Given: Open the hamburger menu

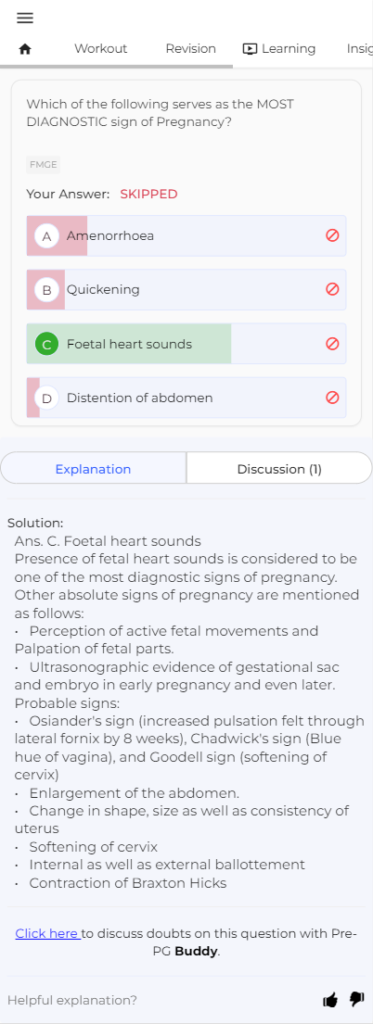Looking at the screenshot, I should [x=25, y=18].
